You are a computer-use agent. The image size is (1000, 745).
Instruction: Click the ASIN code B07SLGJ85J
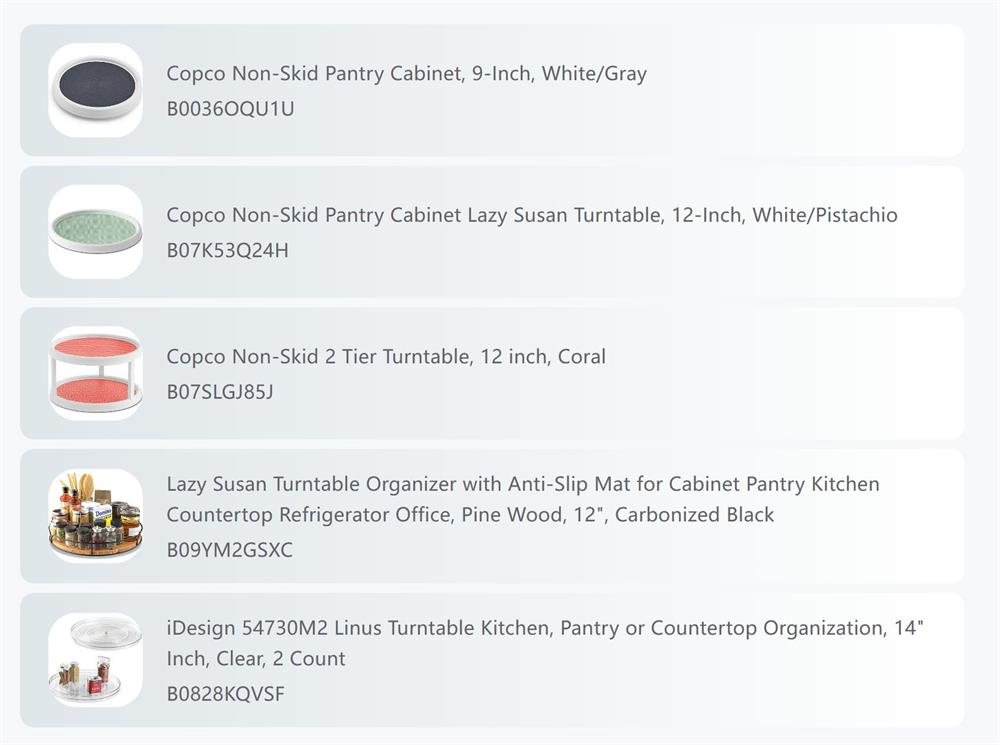(x=220, y=392)
